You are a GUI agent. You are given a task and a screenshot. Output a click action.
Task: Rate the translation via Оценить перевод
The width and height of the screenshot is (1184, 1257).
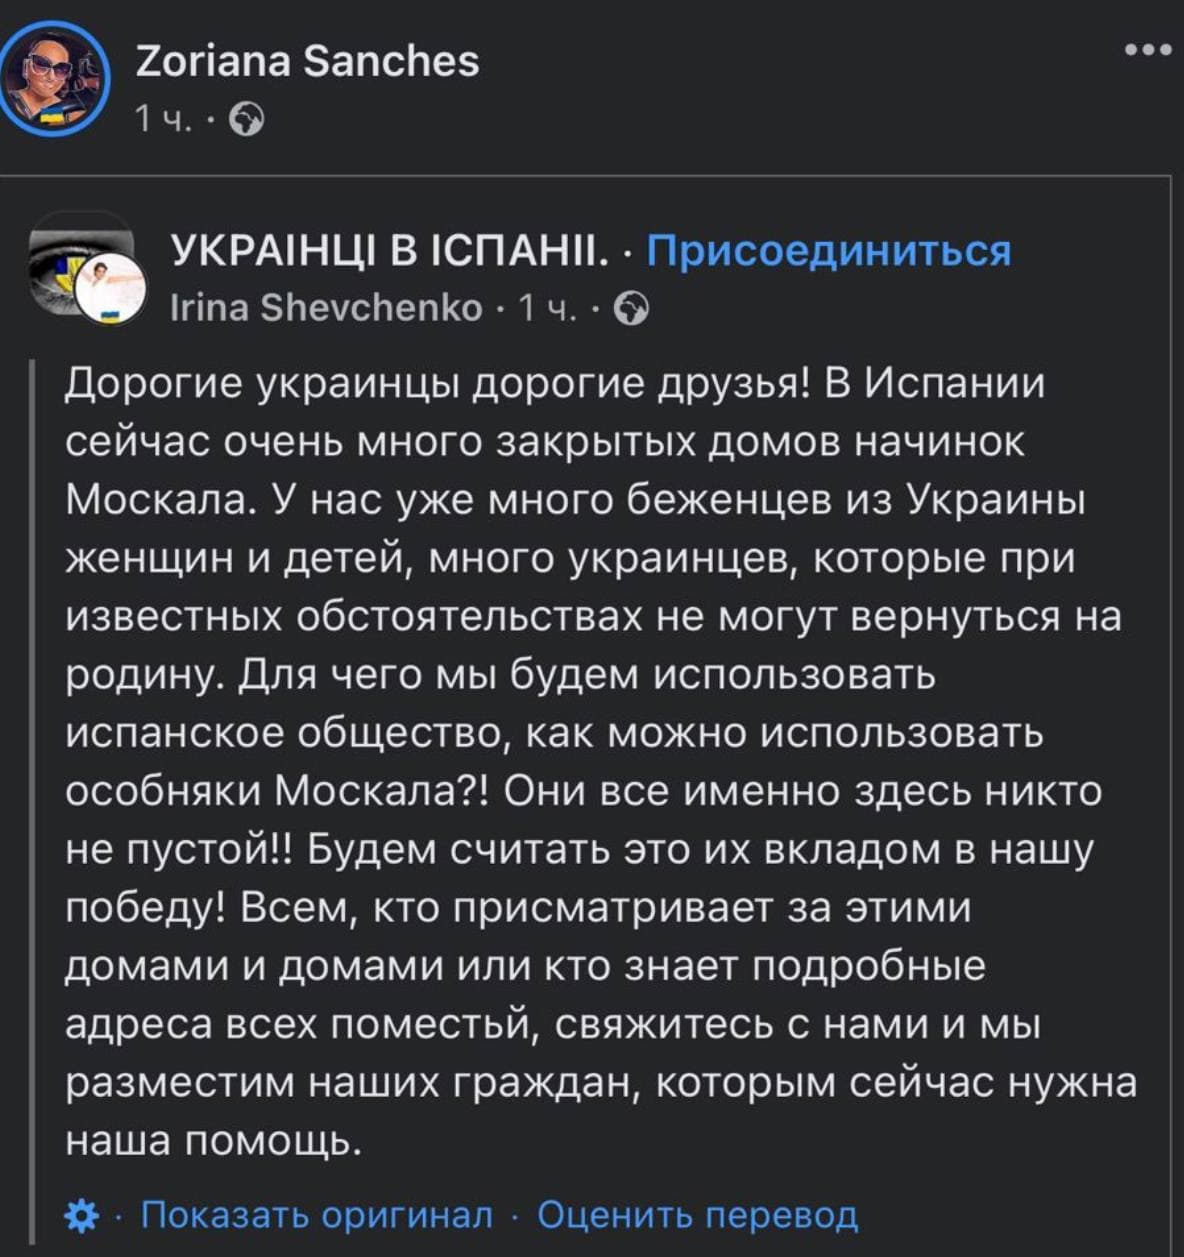point(697,1215)
